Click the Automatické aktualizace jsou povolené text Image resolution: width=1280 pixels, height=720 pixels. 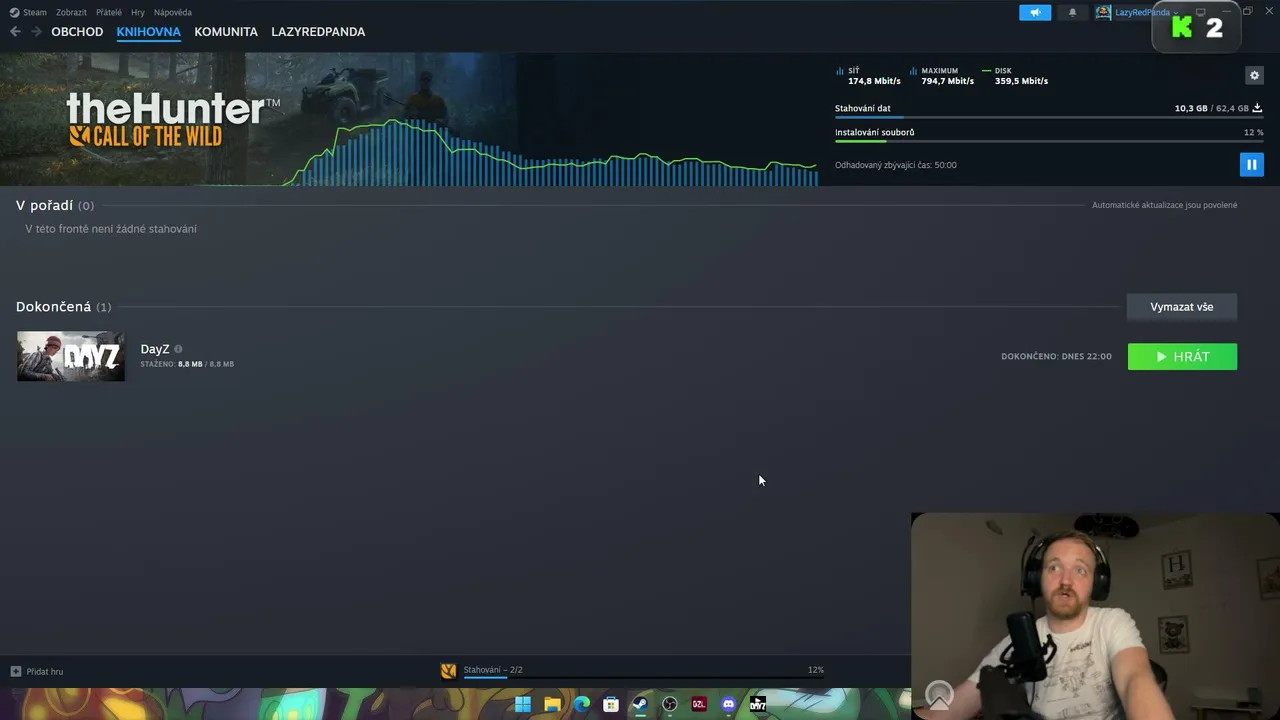1164,205
